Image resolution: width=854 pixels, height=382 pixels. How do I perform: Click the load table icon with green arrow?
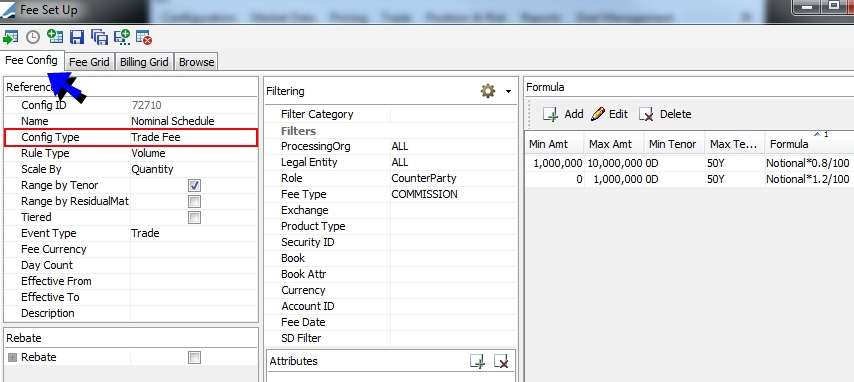pyautogui.click(x=10, y=37)
